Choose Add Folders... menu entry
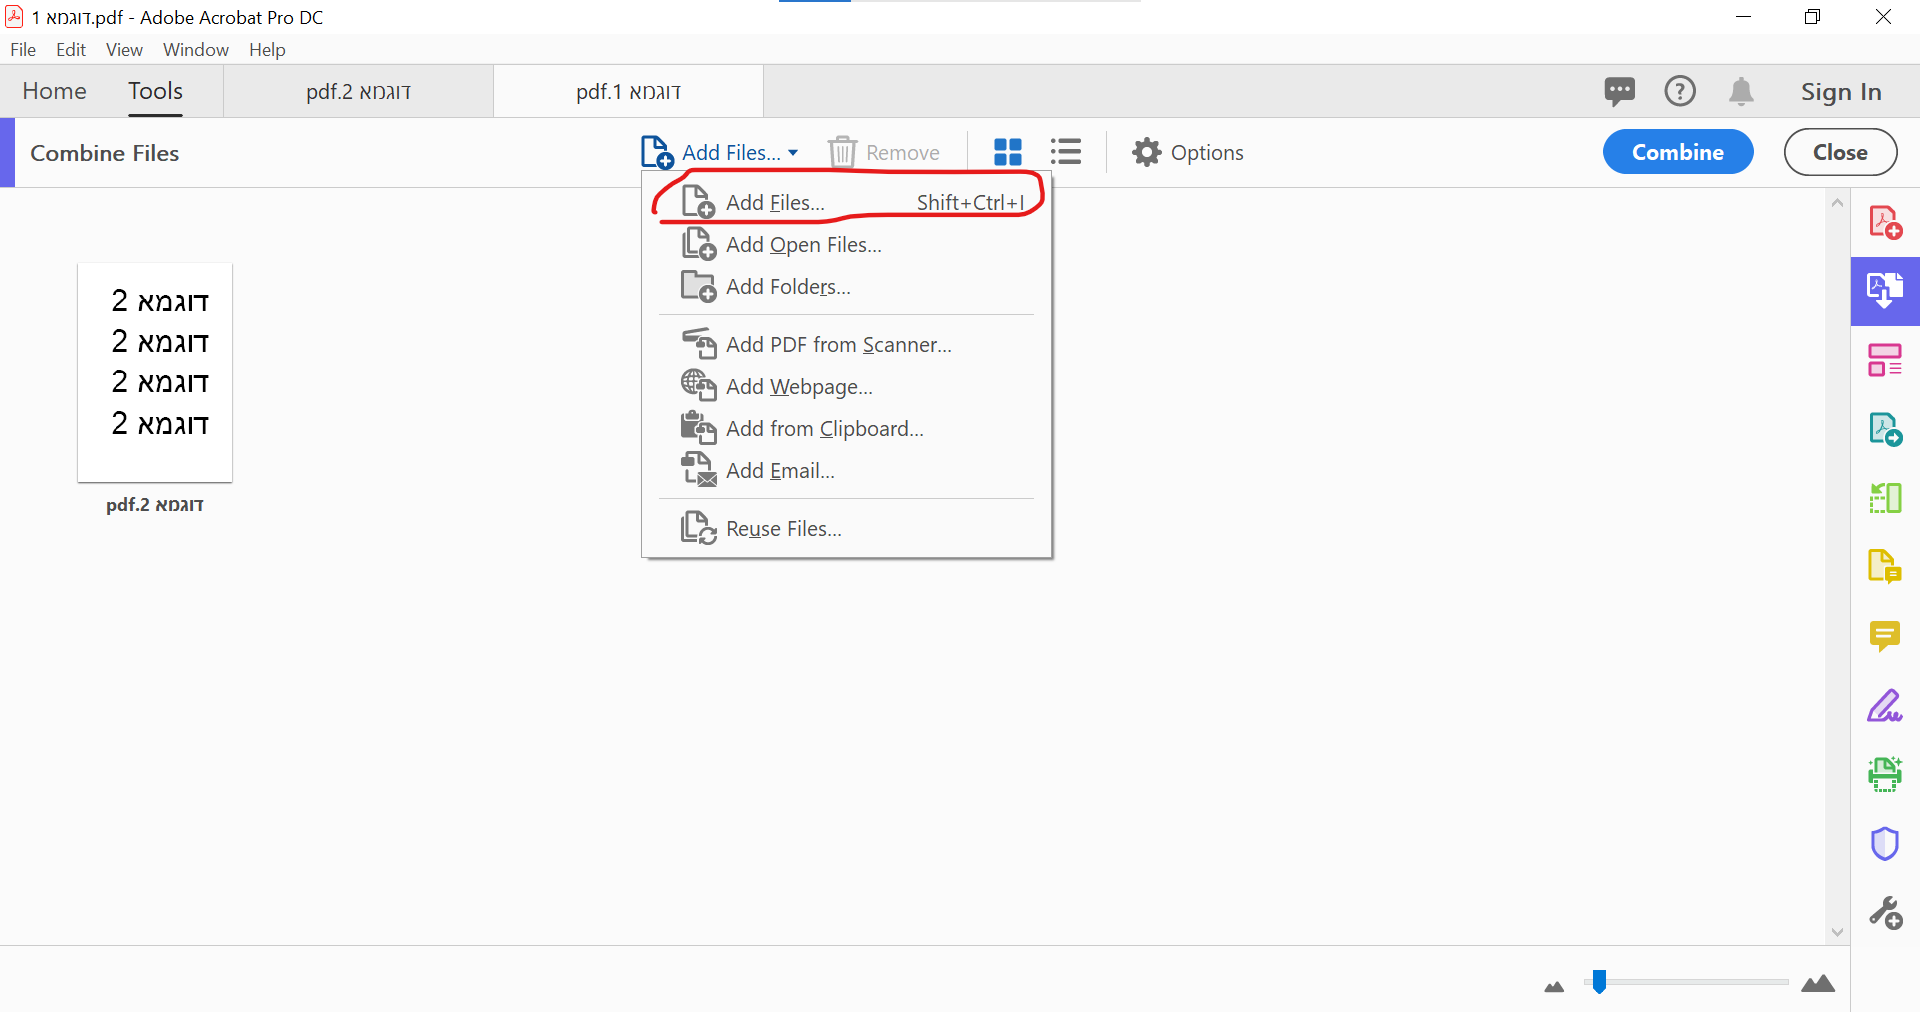Viewport: 1920px width, 1012px height. tap(847, 286)
